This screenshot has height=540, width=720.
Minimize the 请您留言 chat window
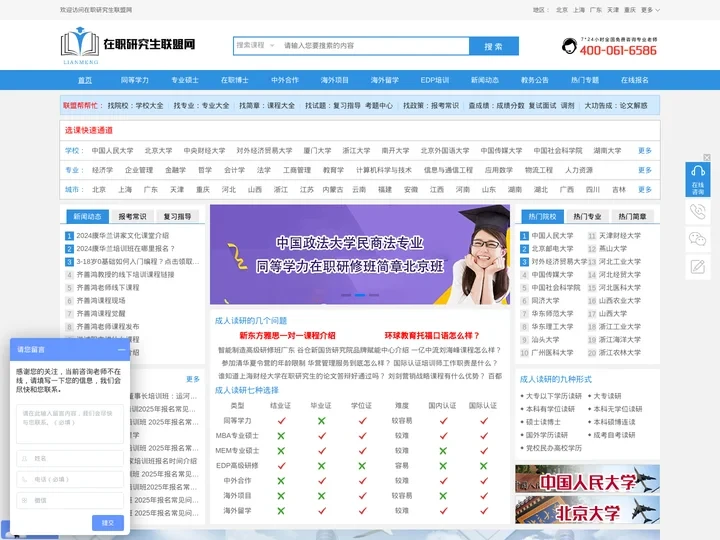[x=121, y=349]
